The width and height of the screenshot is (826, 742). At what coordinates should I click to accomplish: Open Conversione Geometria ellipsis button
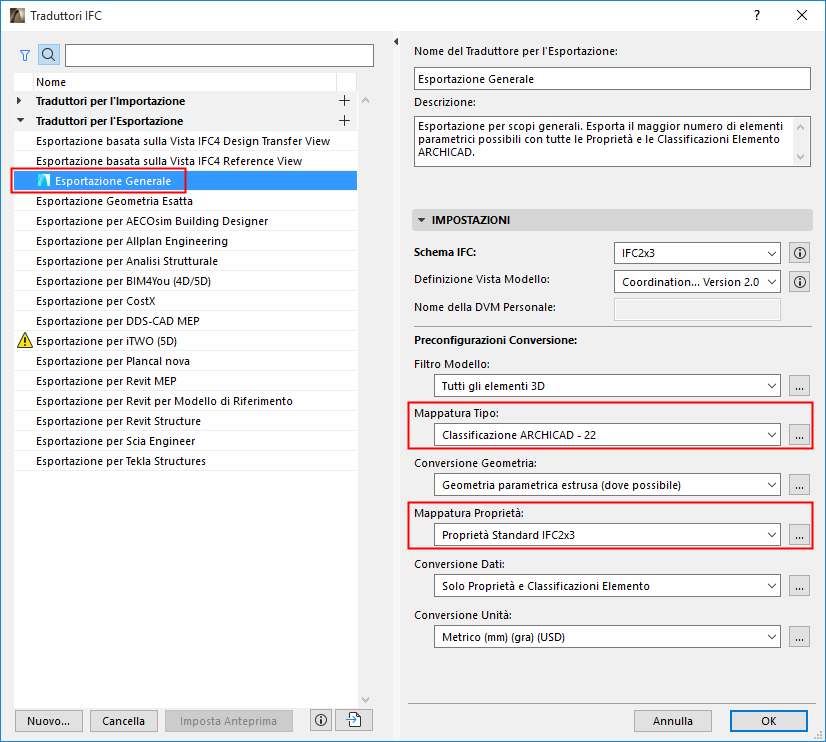(799, 485)
